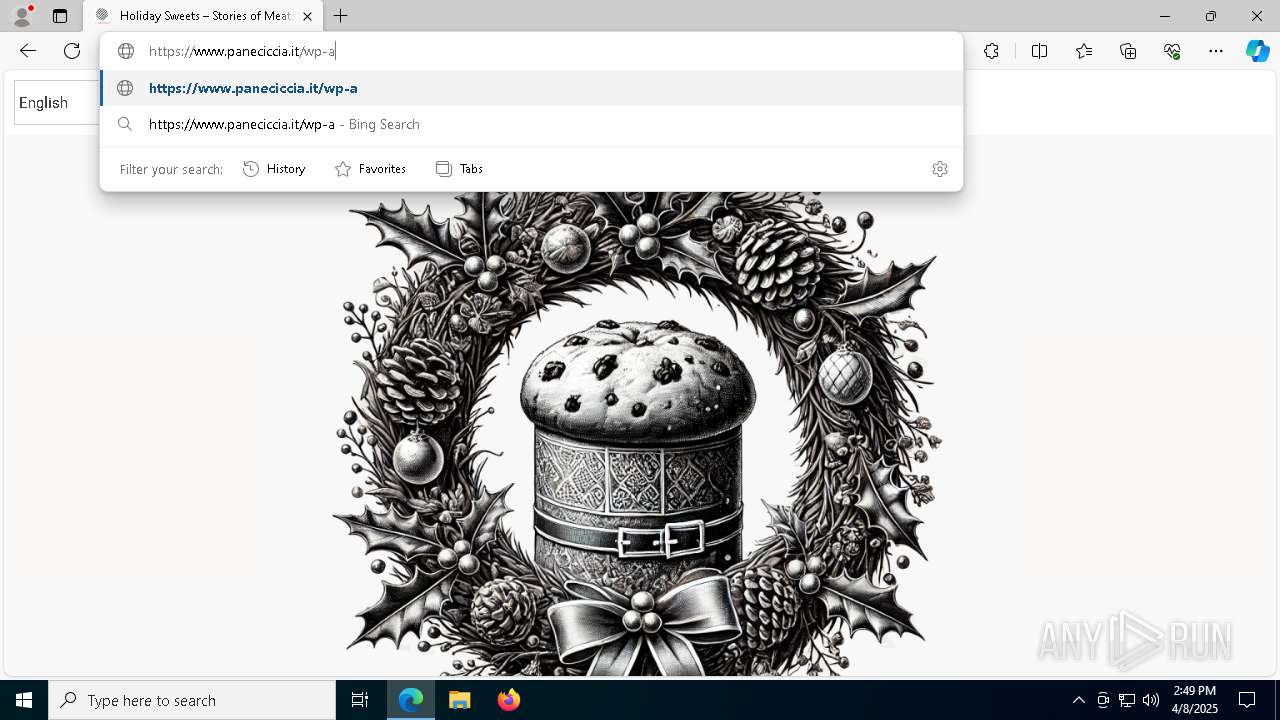Click the Edge taskbar icon
This screenshot has height=720, width=1280.
point(411,700)
